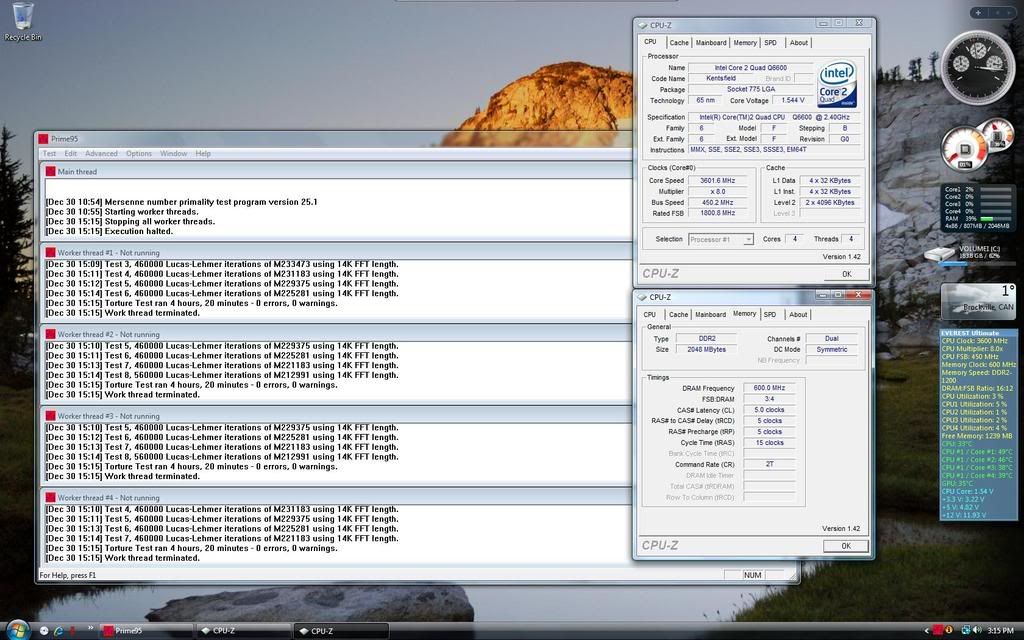Activate the first CPU-Z taskbar button
Screen dimensions: 1024x640
[x=243, y=631]
